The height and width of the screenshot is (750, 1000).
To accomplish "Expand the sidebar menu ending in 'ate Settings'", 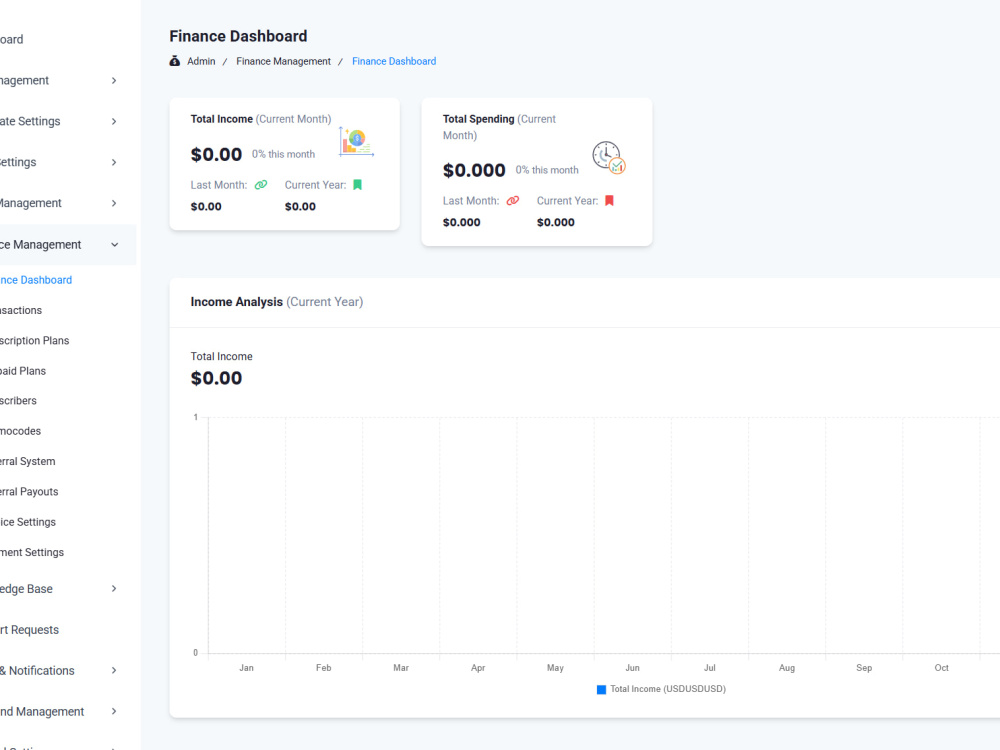I will tap(114, 121).
